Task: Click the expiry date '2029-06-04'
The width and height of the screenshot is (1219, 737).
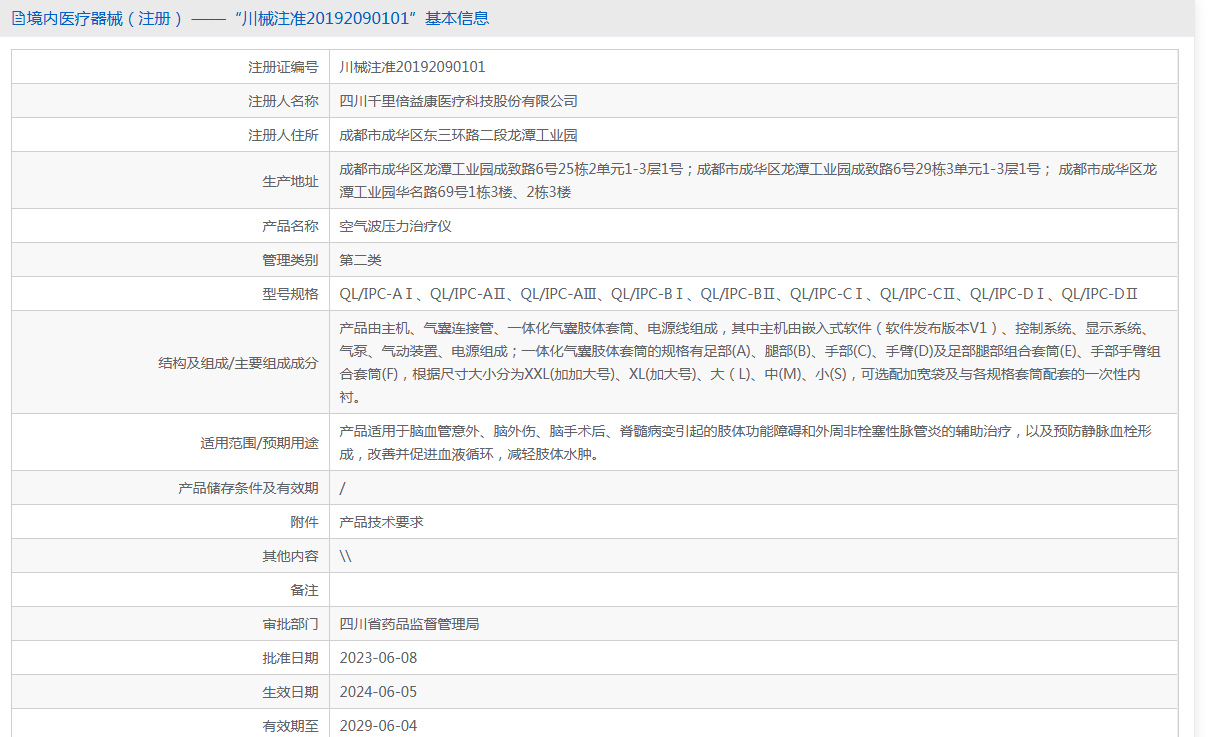Action: tap(378, 726)
